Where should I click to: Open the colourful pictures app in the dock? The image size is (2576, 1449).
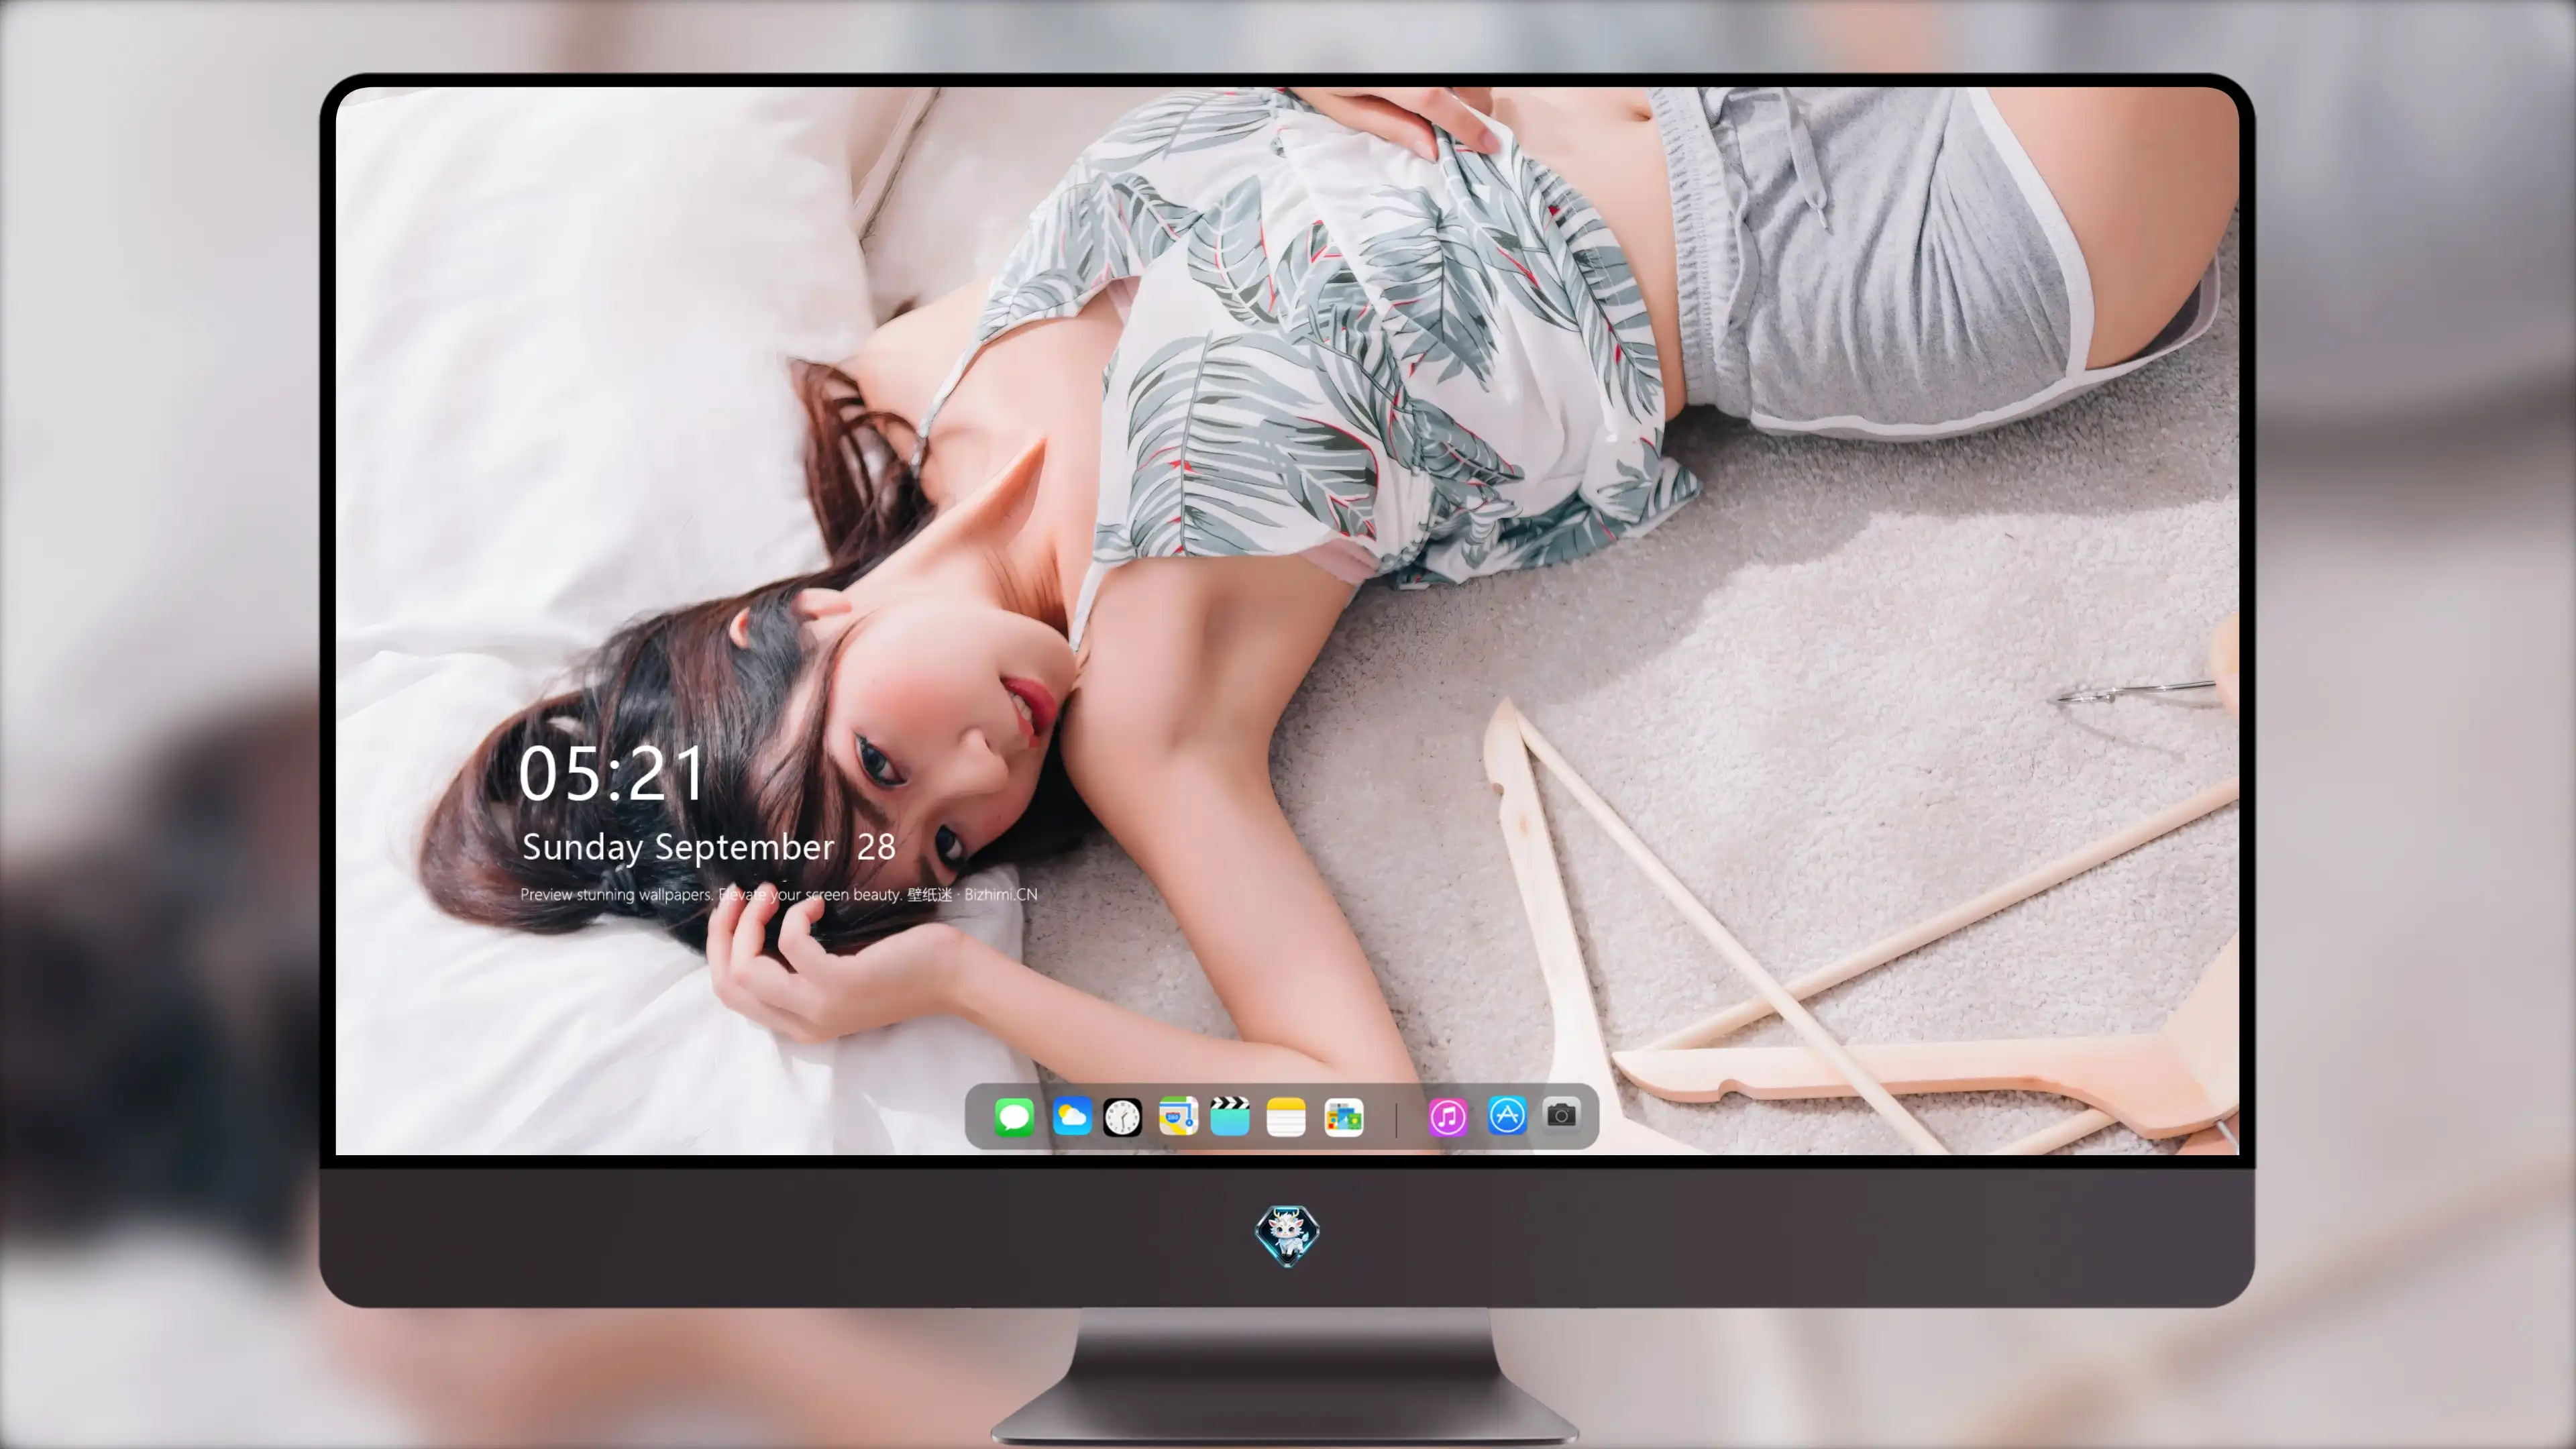(x=1344, y=1116)
